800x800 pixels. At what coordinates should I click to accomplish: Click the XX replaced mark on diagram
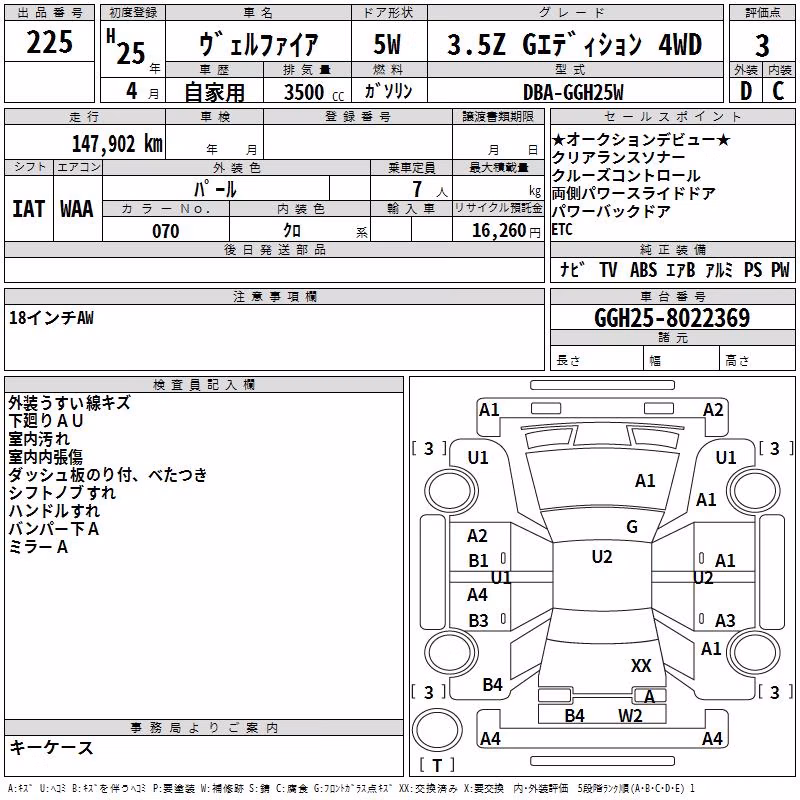click(x=641, y=665)
